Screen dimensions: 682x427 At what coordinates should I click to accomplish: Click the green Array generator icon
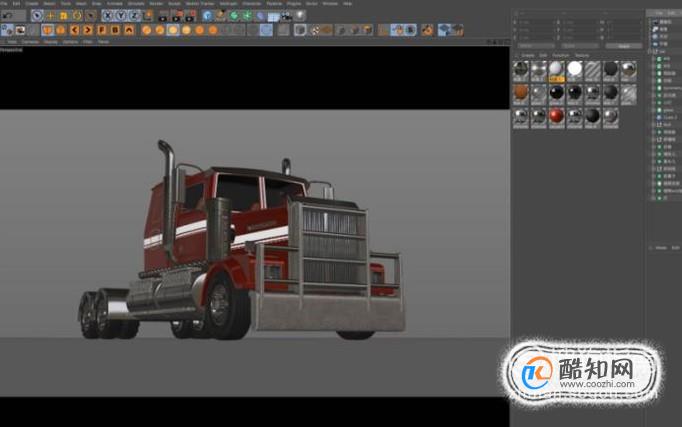click(247, 16)
